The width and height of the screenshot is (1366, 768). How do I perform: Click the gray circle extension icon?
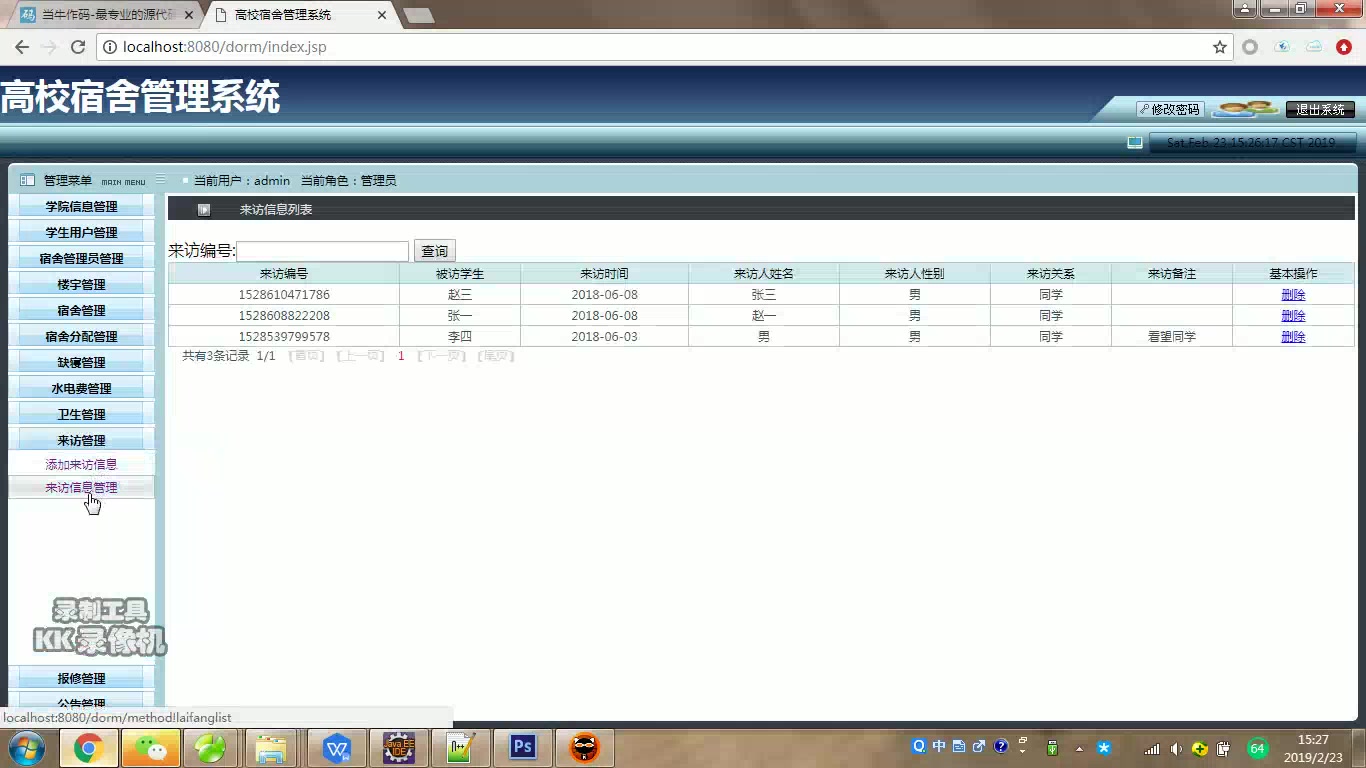(1250, 47)
